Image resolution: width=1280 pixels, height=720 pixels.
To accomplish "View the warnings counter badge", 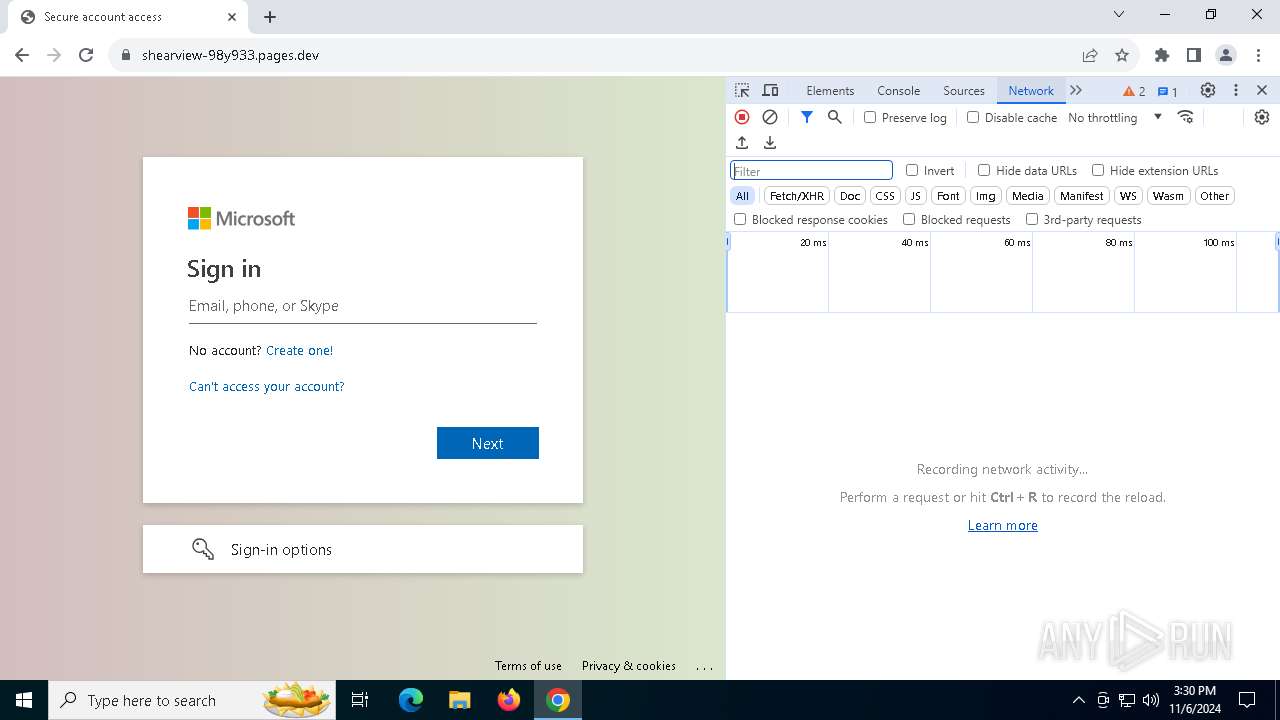I will (x=1134, y=91).
